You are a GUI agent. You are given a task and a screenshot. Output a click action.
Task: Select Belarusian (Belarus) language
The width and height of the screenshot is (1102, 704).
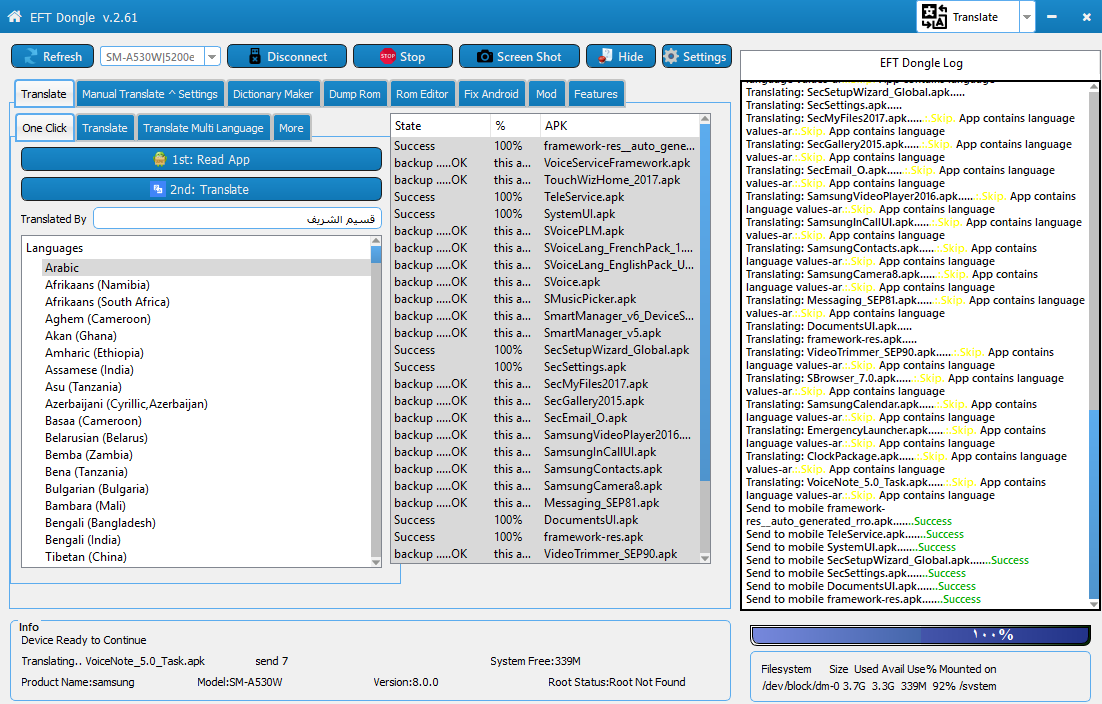coord(96,438)
